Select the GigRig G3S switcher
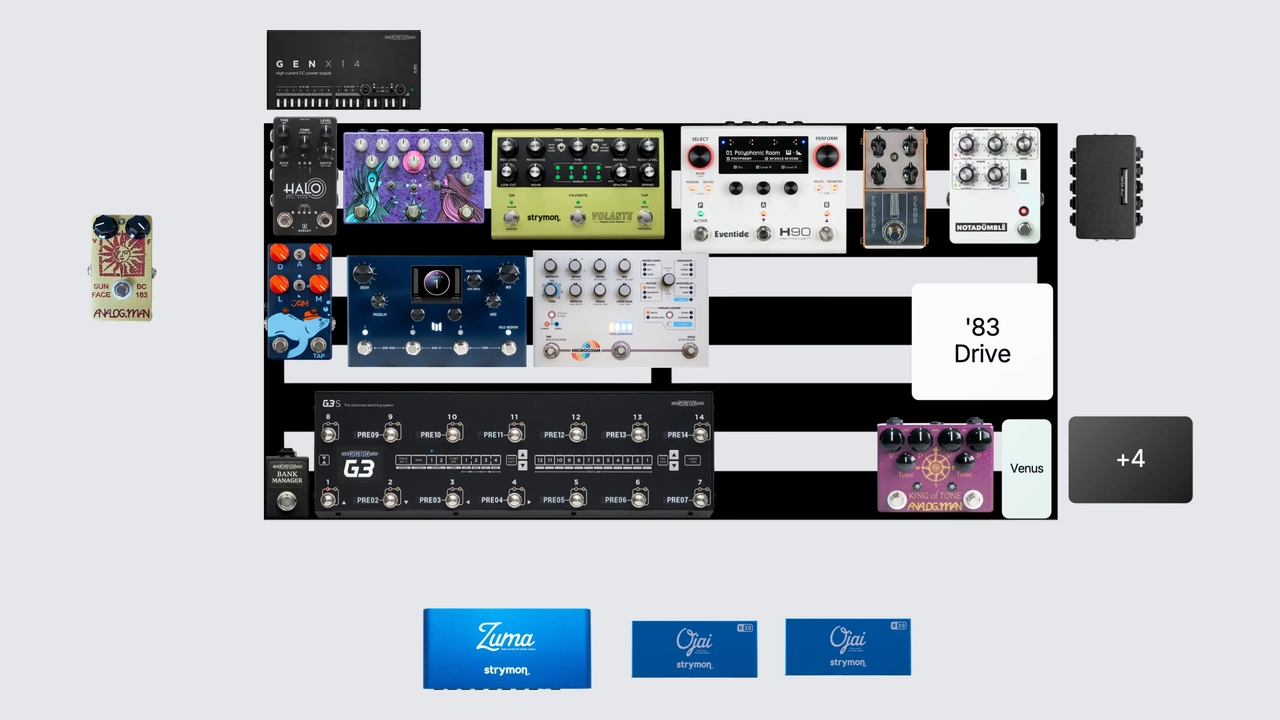 point(514,454)
